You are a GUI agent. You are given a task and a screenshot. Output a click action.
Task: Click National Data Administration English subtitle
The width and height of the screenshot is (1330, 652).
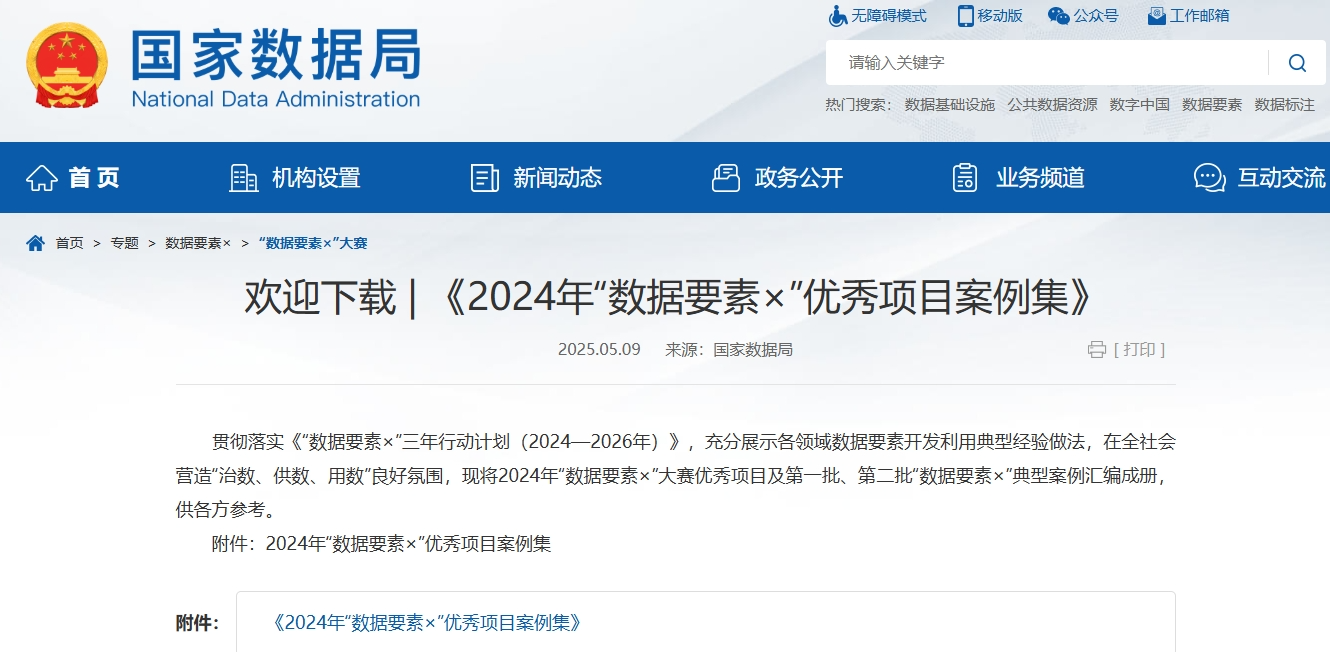pos(276,99)
